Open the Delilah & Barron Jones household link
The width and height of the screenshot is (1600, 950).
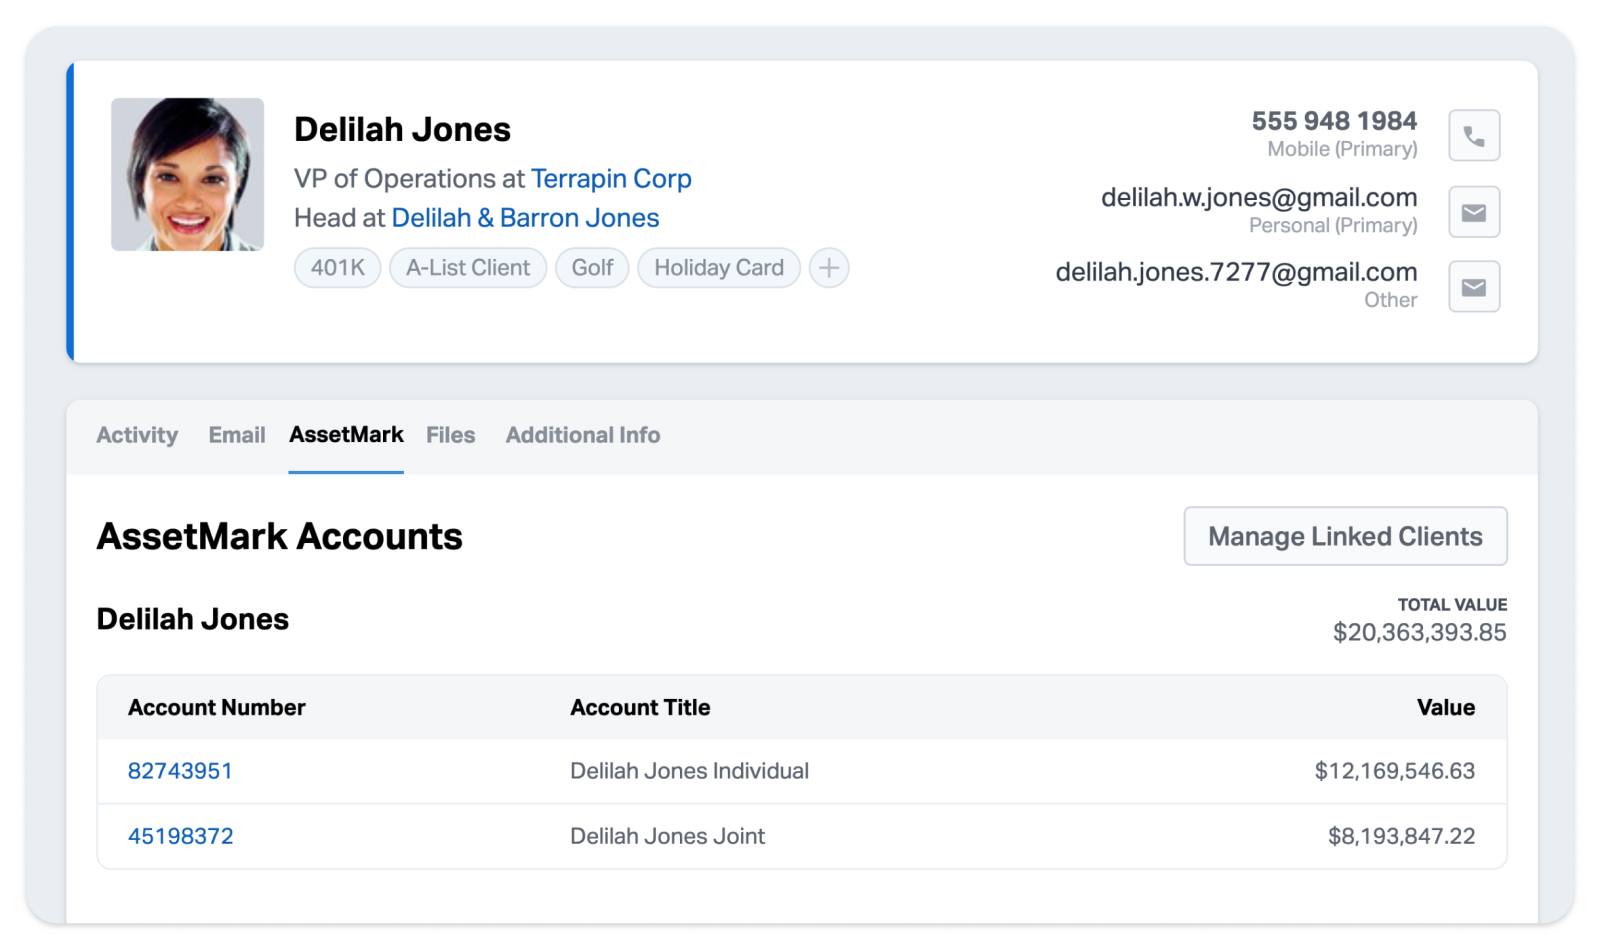point(526,218)
